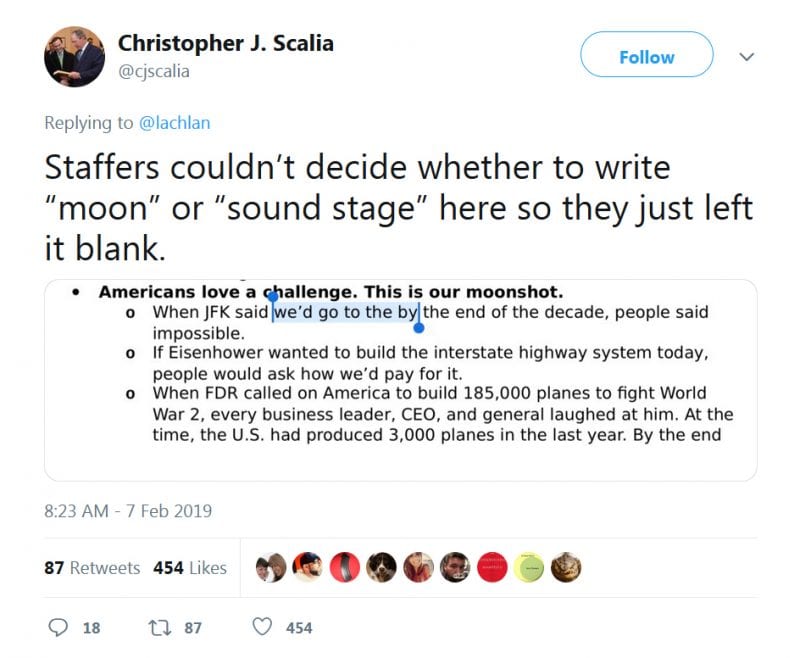Screen dimensions: 800x658
Task: Open the 8:23 AM - 7 Feb 2019 timestamp
Action: [x=128, y=511]
